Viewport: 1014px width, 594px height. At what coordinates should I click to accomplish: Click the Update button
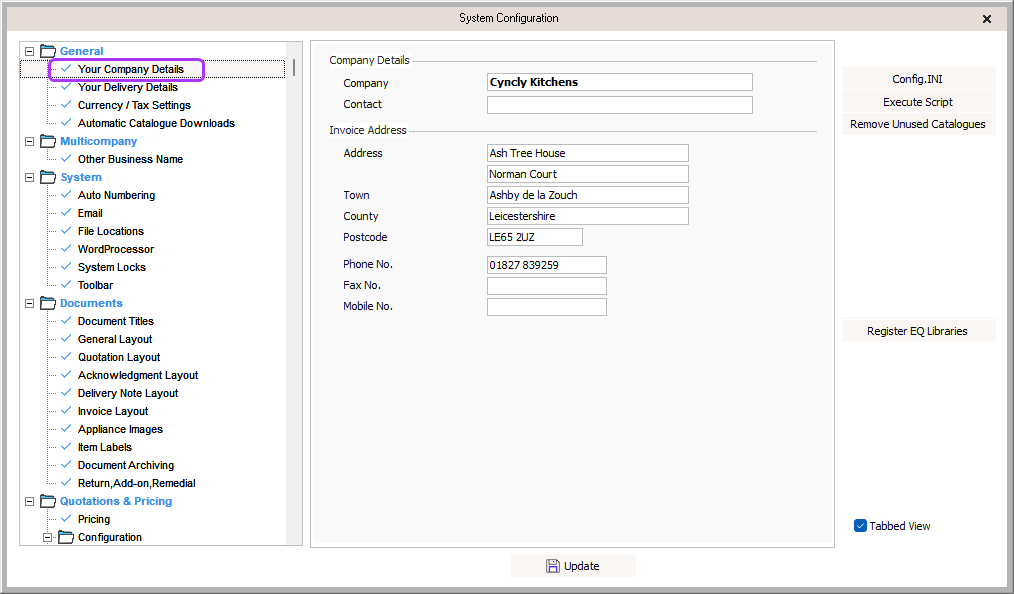(x=574, y=566)
